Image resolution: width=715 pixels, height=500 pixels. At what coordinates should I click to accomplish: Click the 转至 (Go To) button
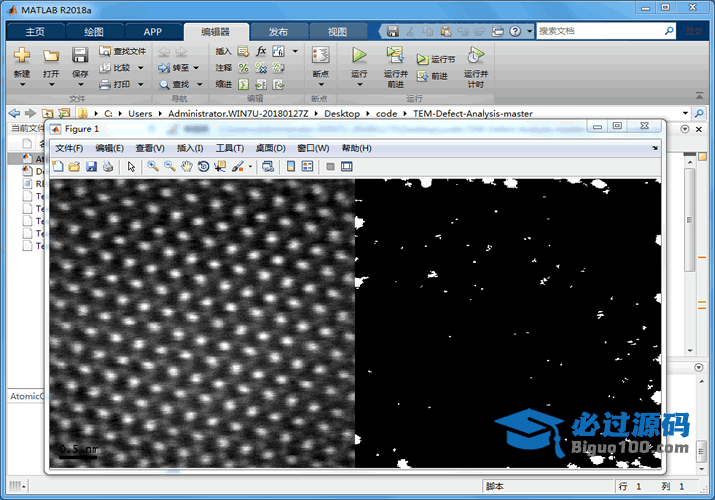173,68
